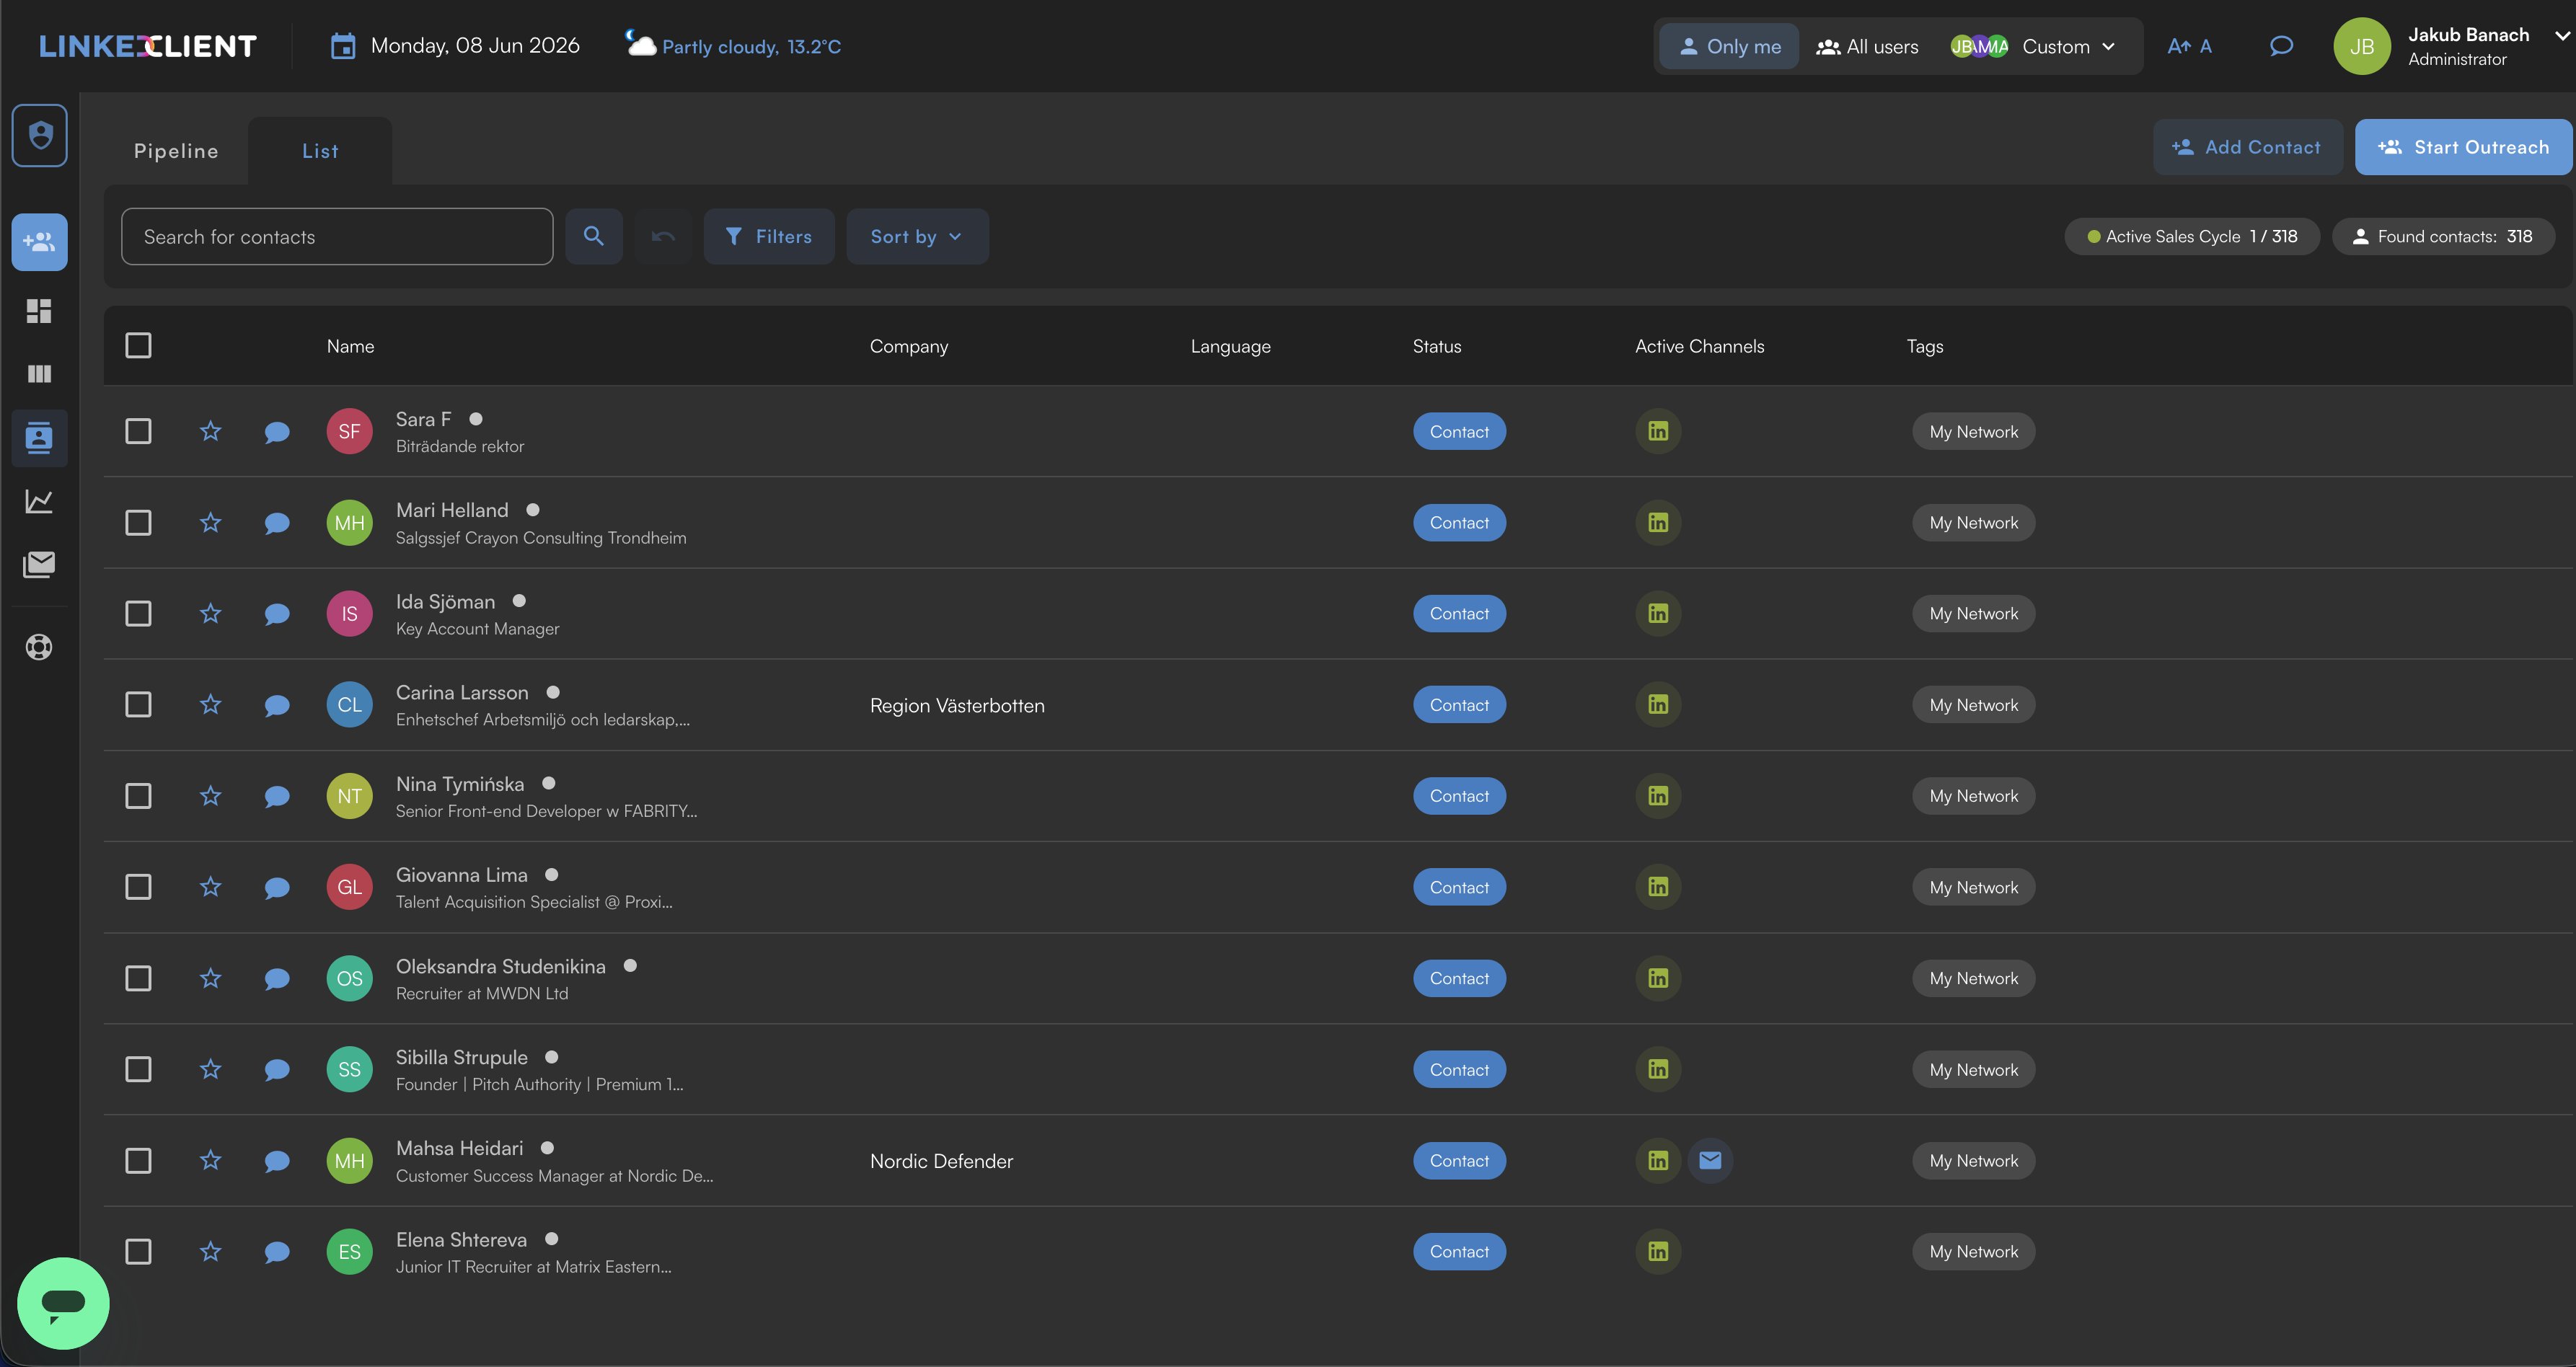Star the Sara F contact
The height and width of the screenshot is (1367, 2576).
[x=210, y=431]
